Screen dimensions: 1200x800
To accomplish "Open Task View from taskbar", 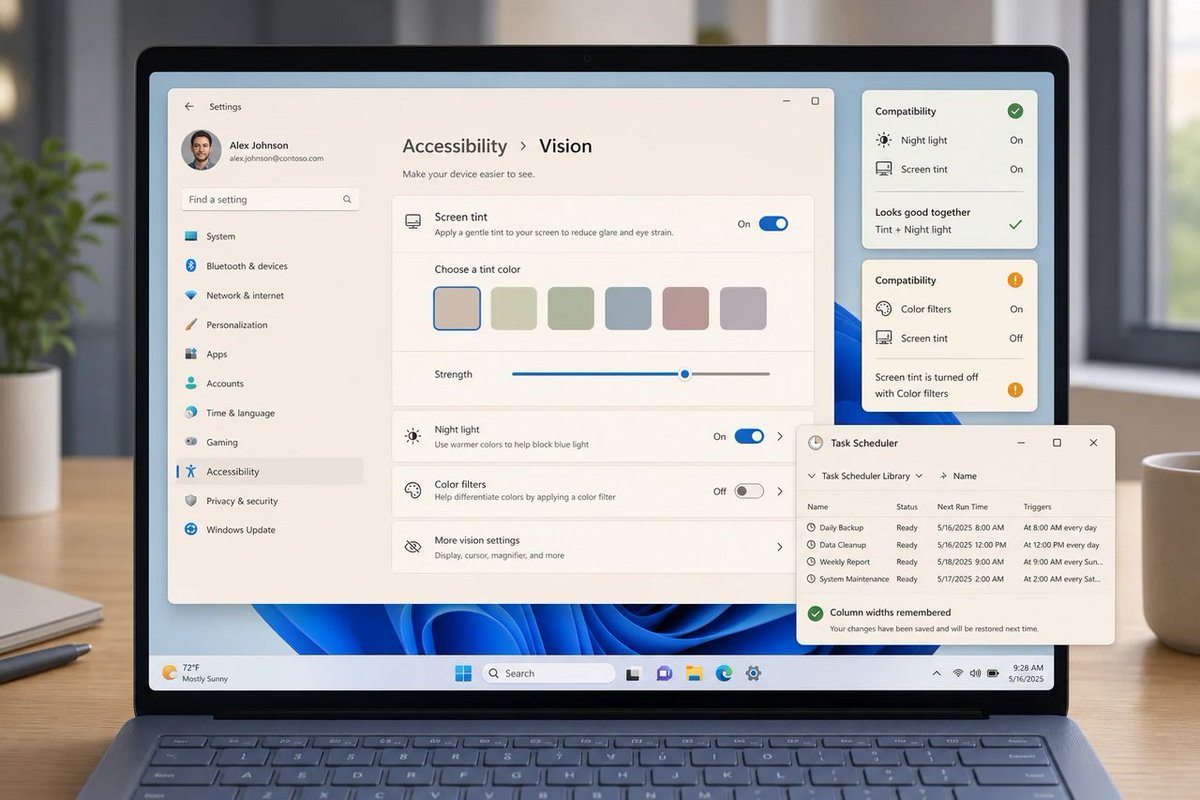I will point(633,674).
